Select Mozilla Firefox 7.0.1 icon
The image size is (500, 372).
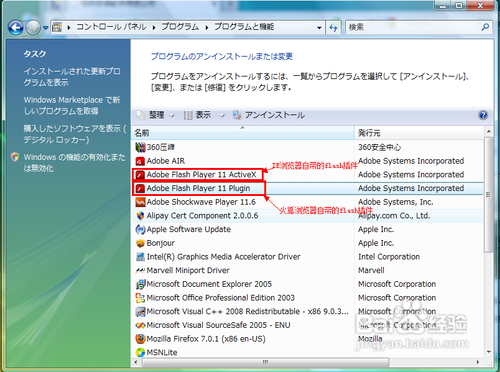click(140, 339)
